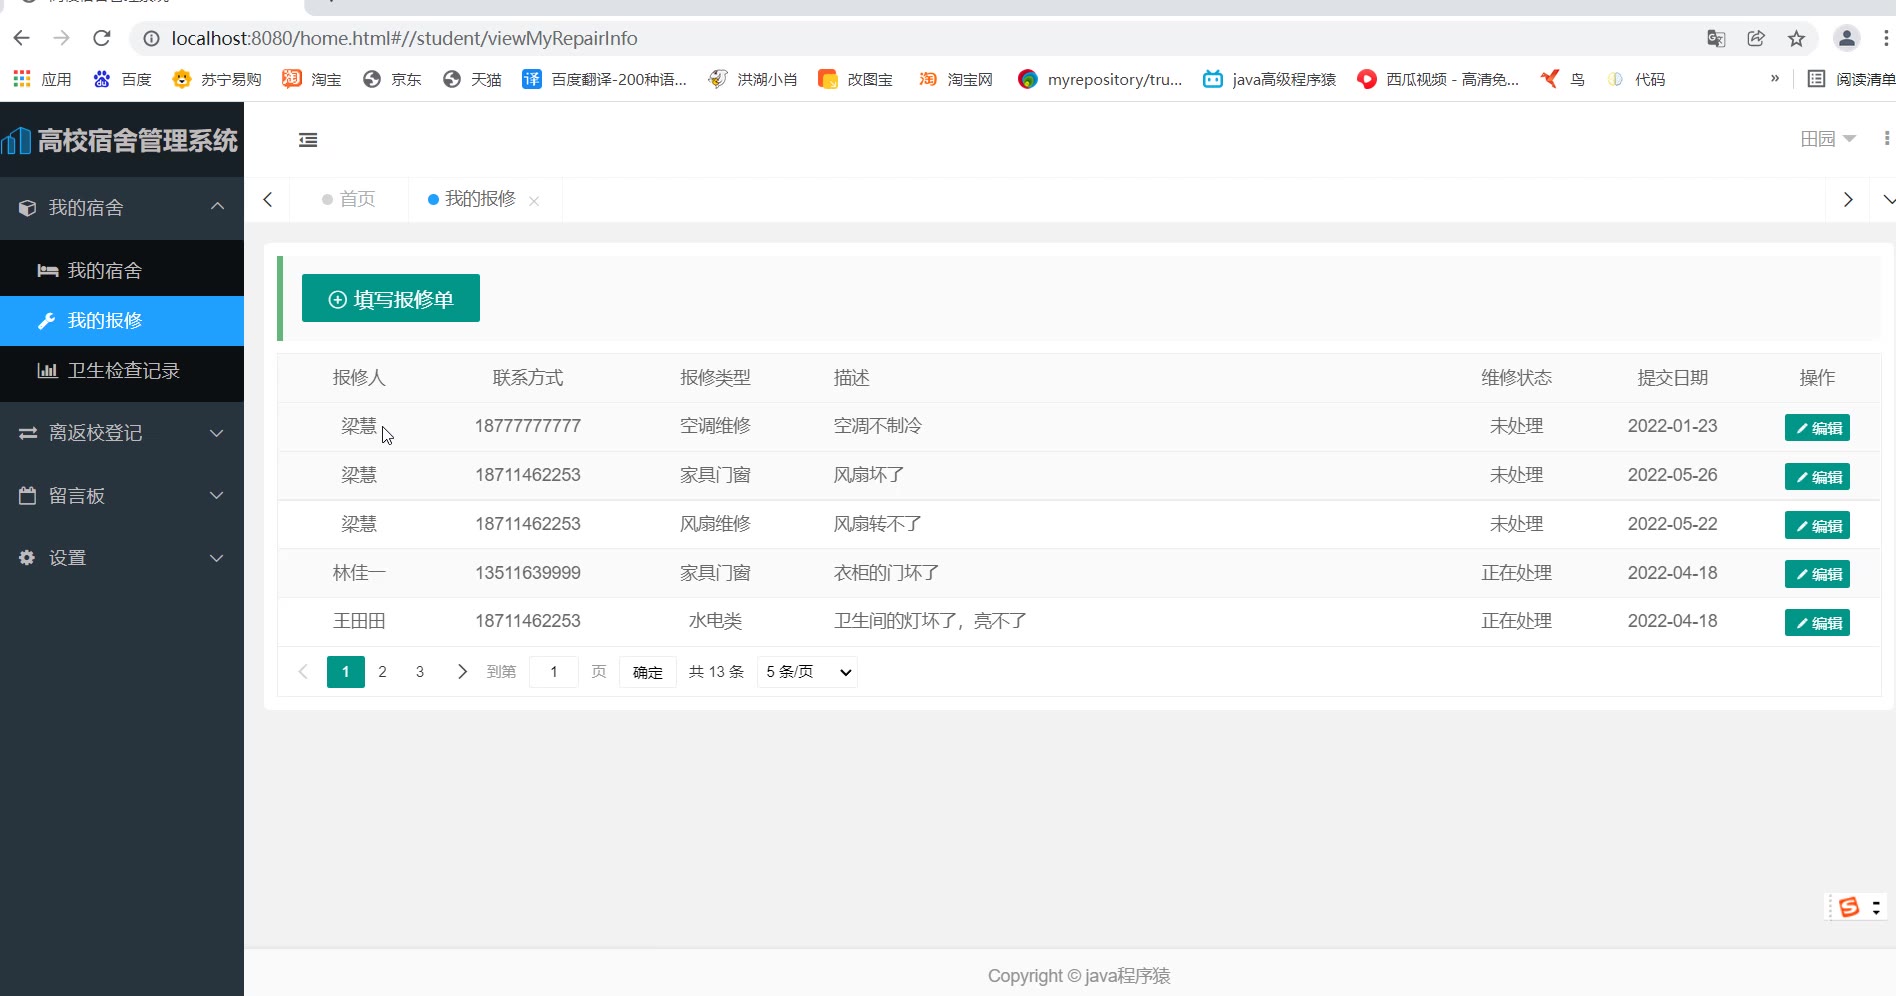Open the 百度翻译 bookmark
The width and height of the screenshot is (1896, 996).
coord(604,79)
